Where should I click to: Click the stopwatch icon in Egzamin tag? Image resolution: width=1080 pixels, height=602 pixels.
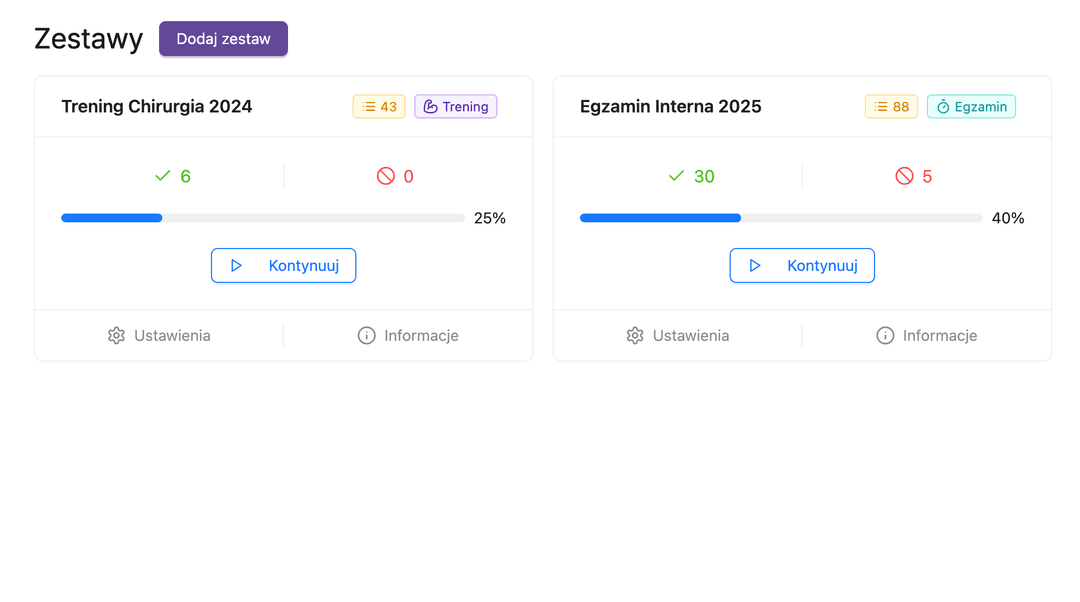pos(943,107)
